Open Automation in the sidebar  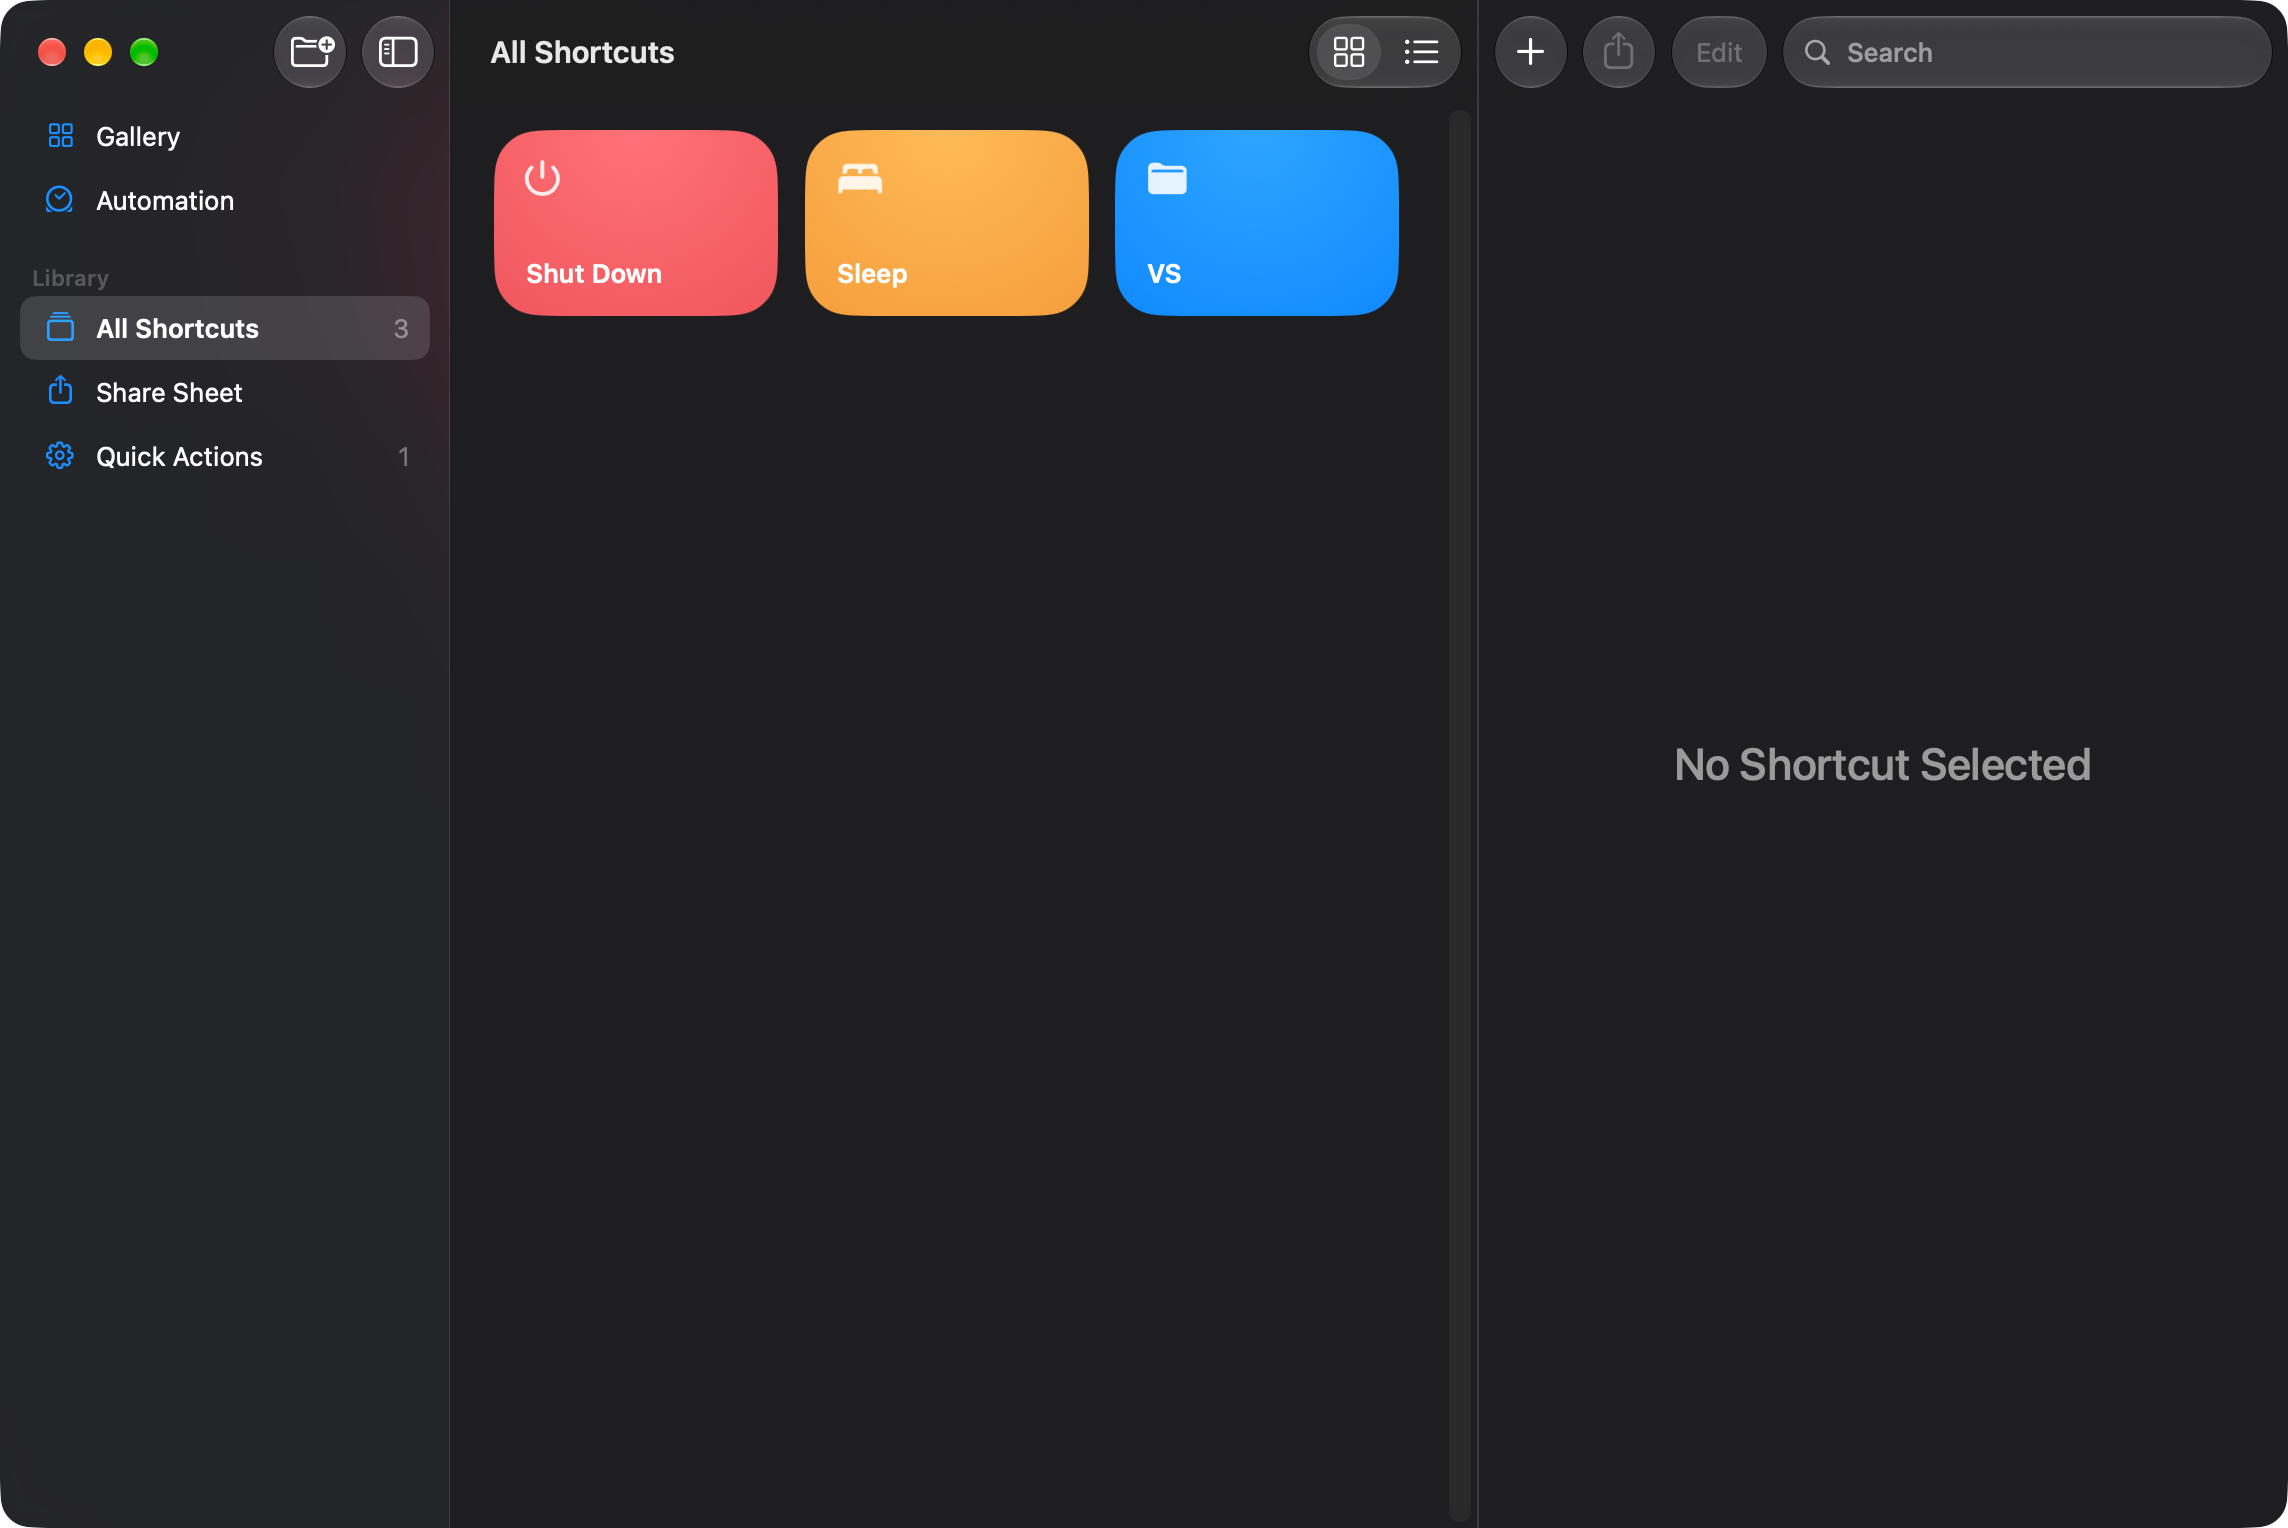(x=225, y=200)
